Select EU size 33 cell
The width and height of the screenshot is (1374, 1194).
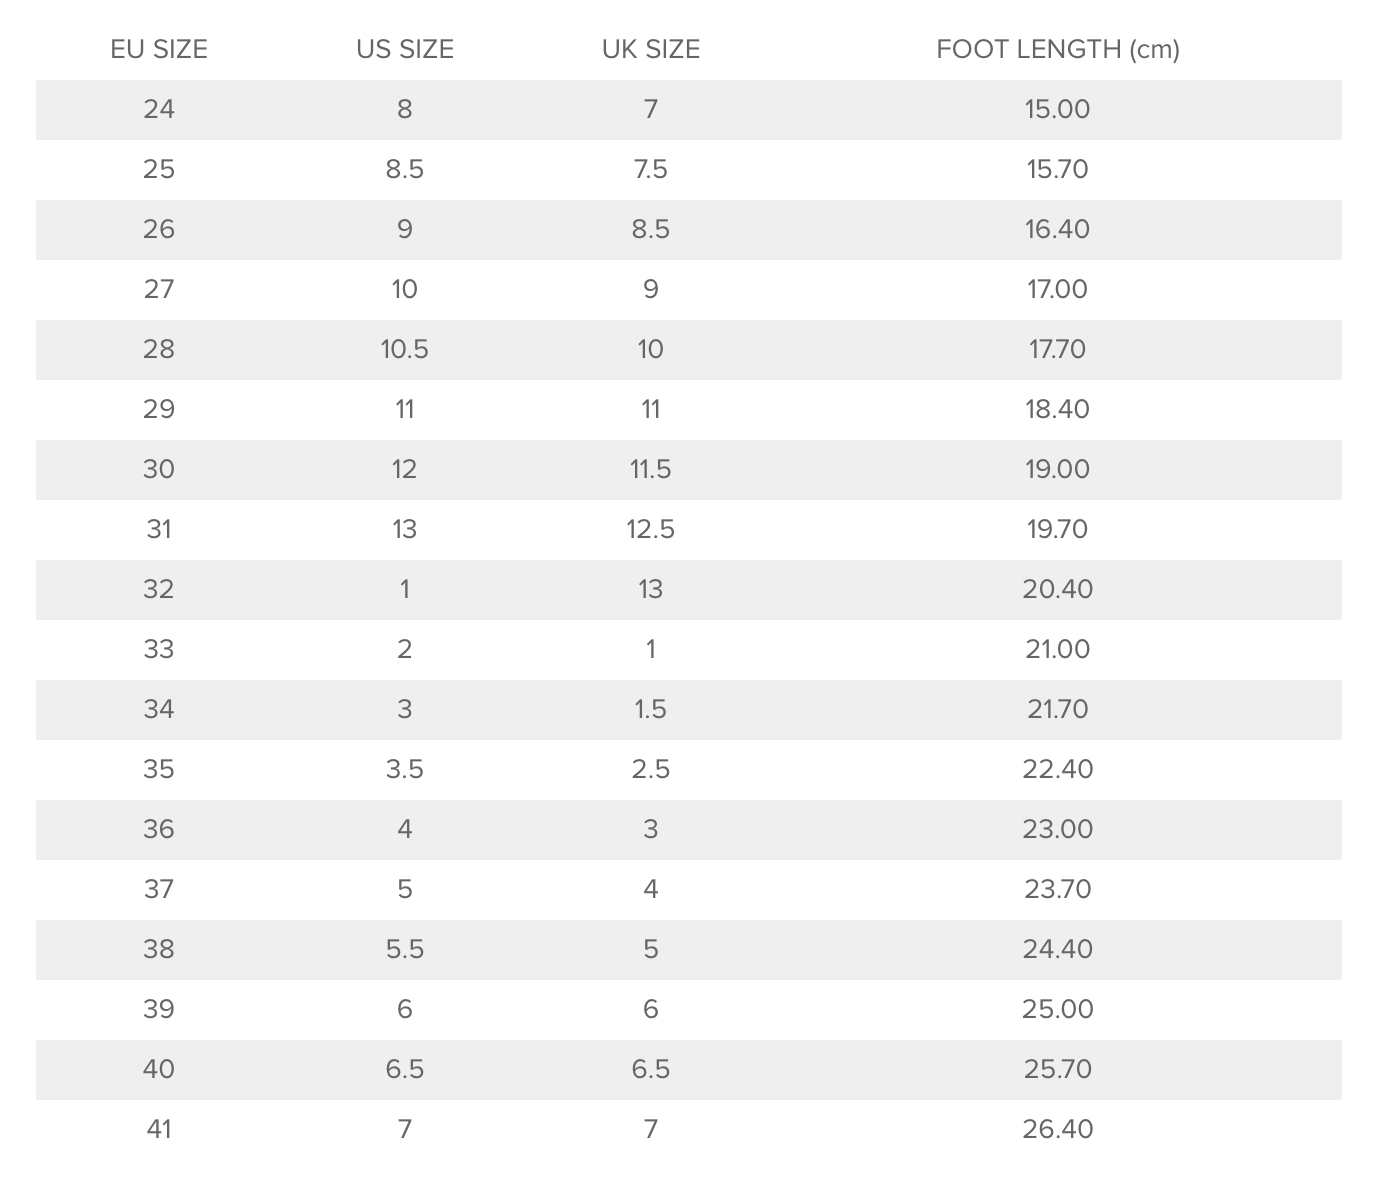[x=159, y=649]
